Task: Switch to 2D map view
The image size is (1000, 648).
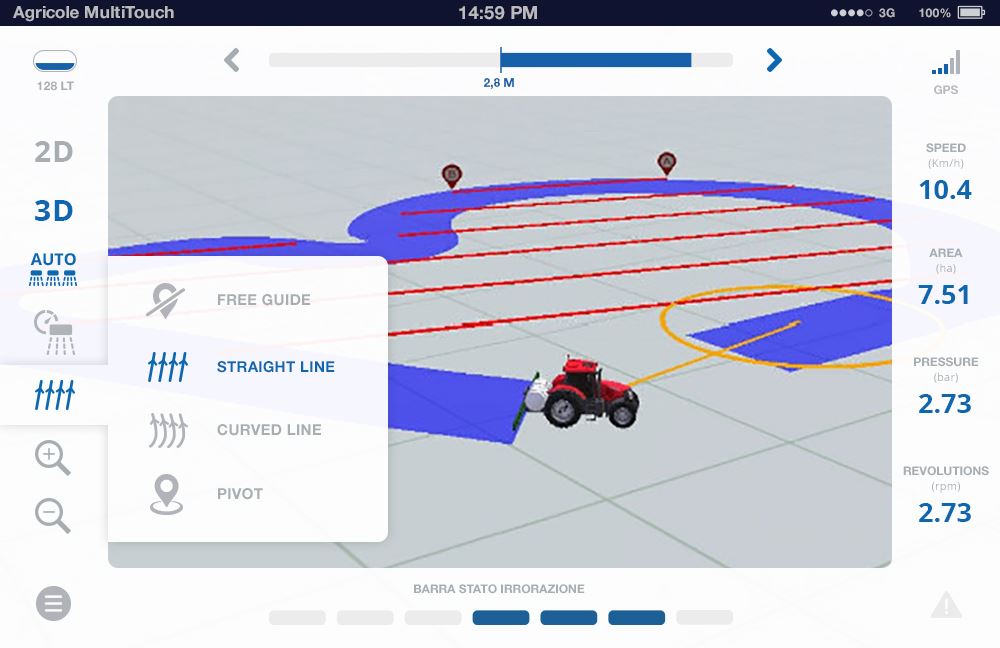Action: tap(54, 152)
